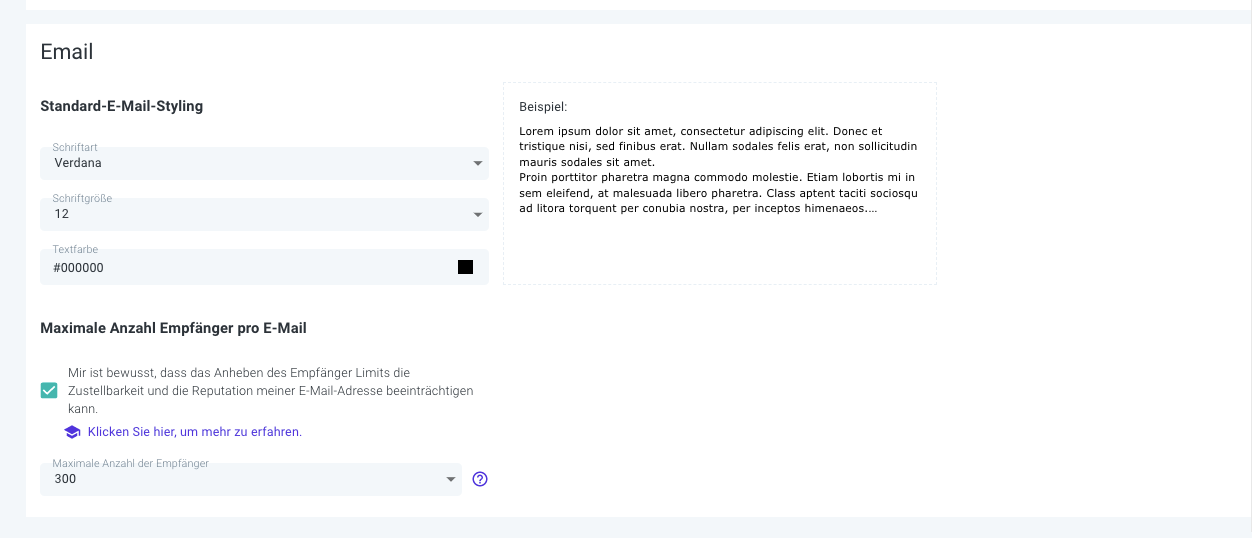Click the black Textfarbe color swatch

(465, 267)
